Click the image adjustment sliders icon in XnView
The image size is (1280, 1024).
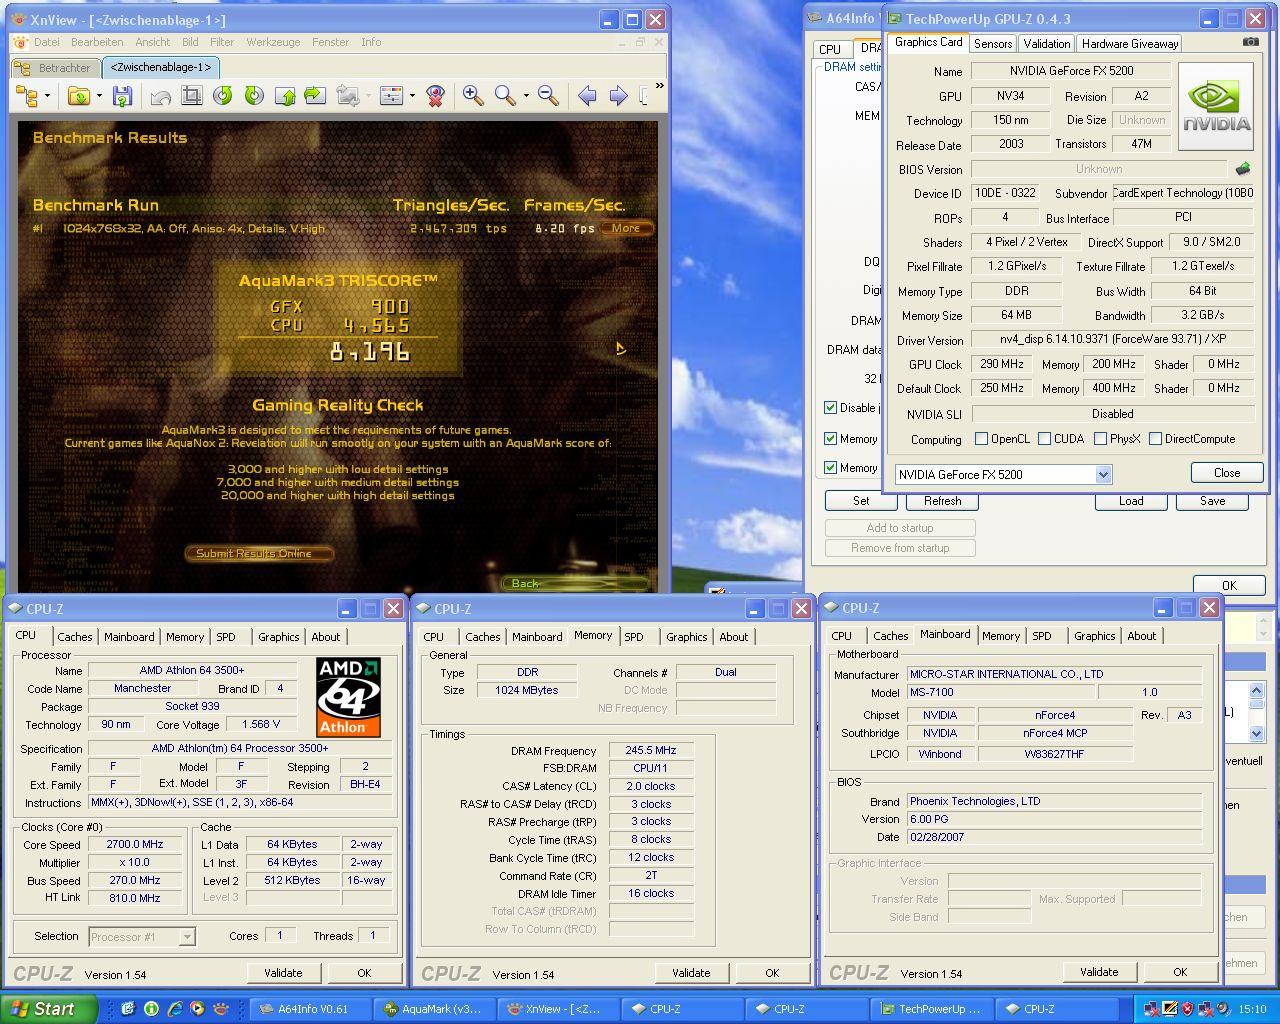point(391,96)
